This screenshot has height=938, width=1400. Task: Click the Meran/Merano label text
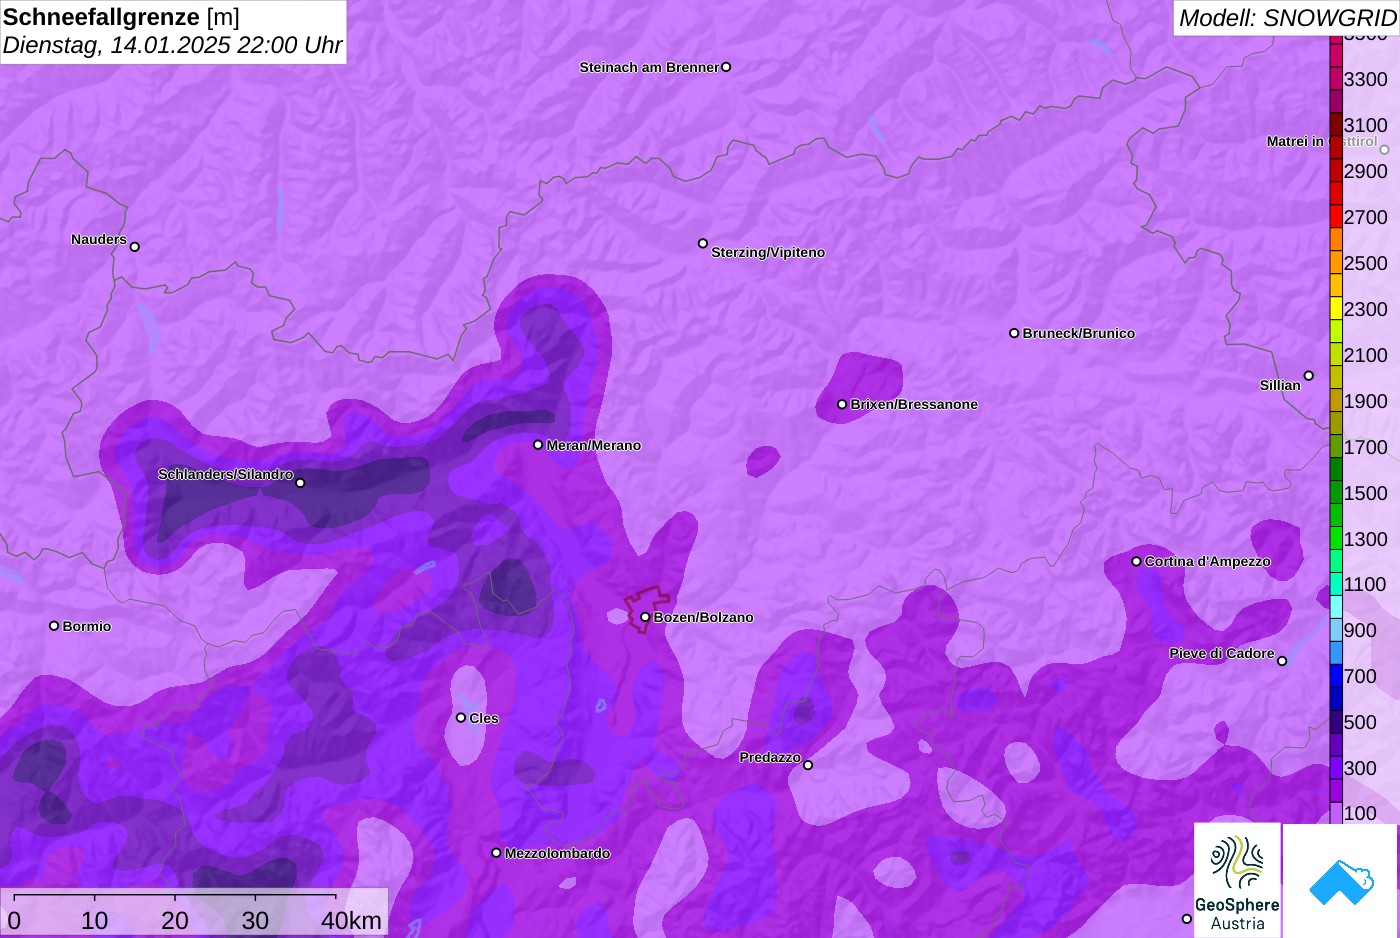coord(594,445)
